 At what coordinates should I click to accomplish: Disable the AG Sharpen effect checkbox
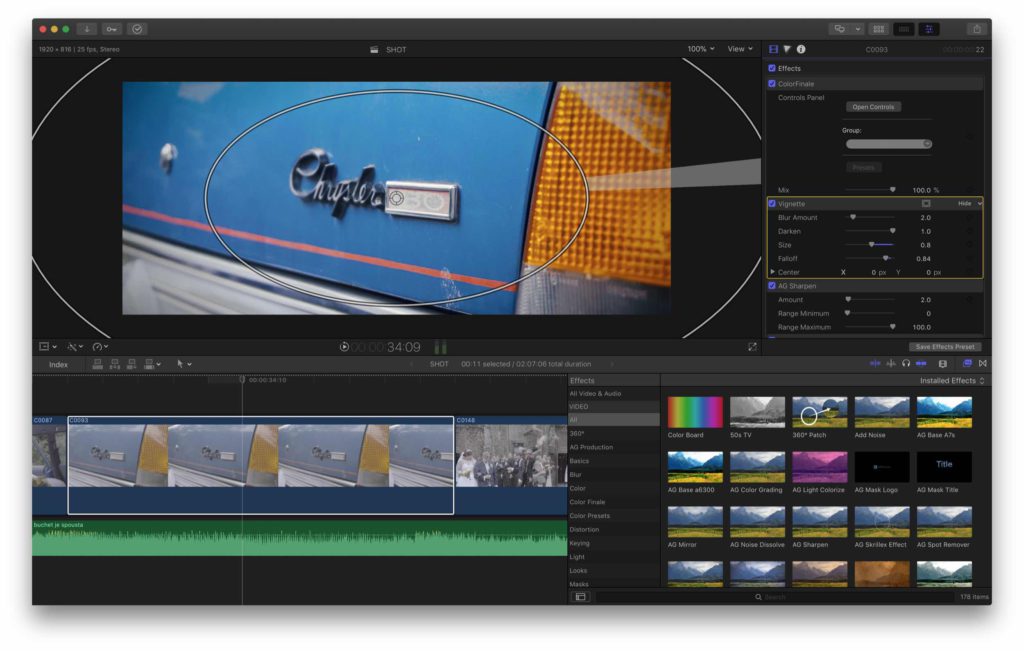pos(772,286)
